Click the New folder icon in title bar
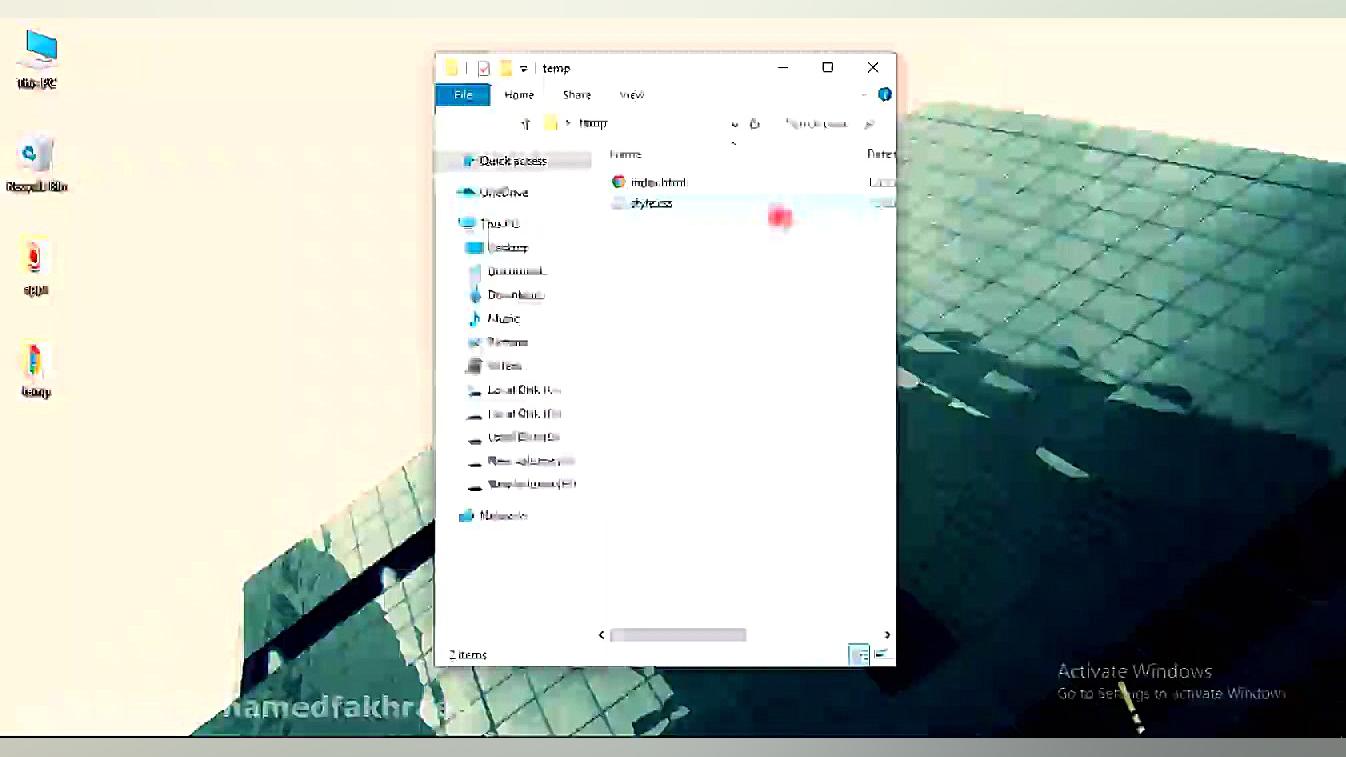 tap(506, 68)
